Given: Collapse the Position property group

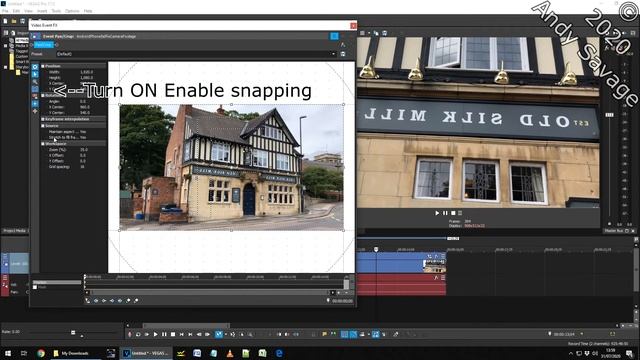Looking at the screenshot, I should 43,66.
